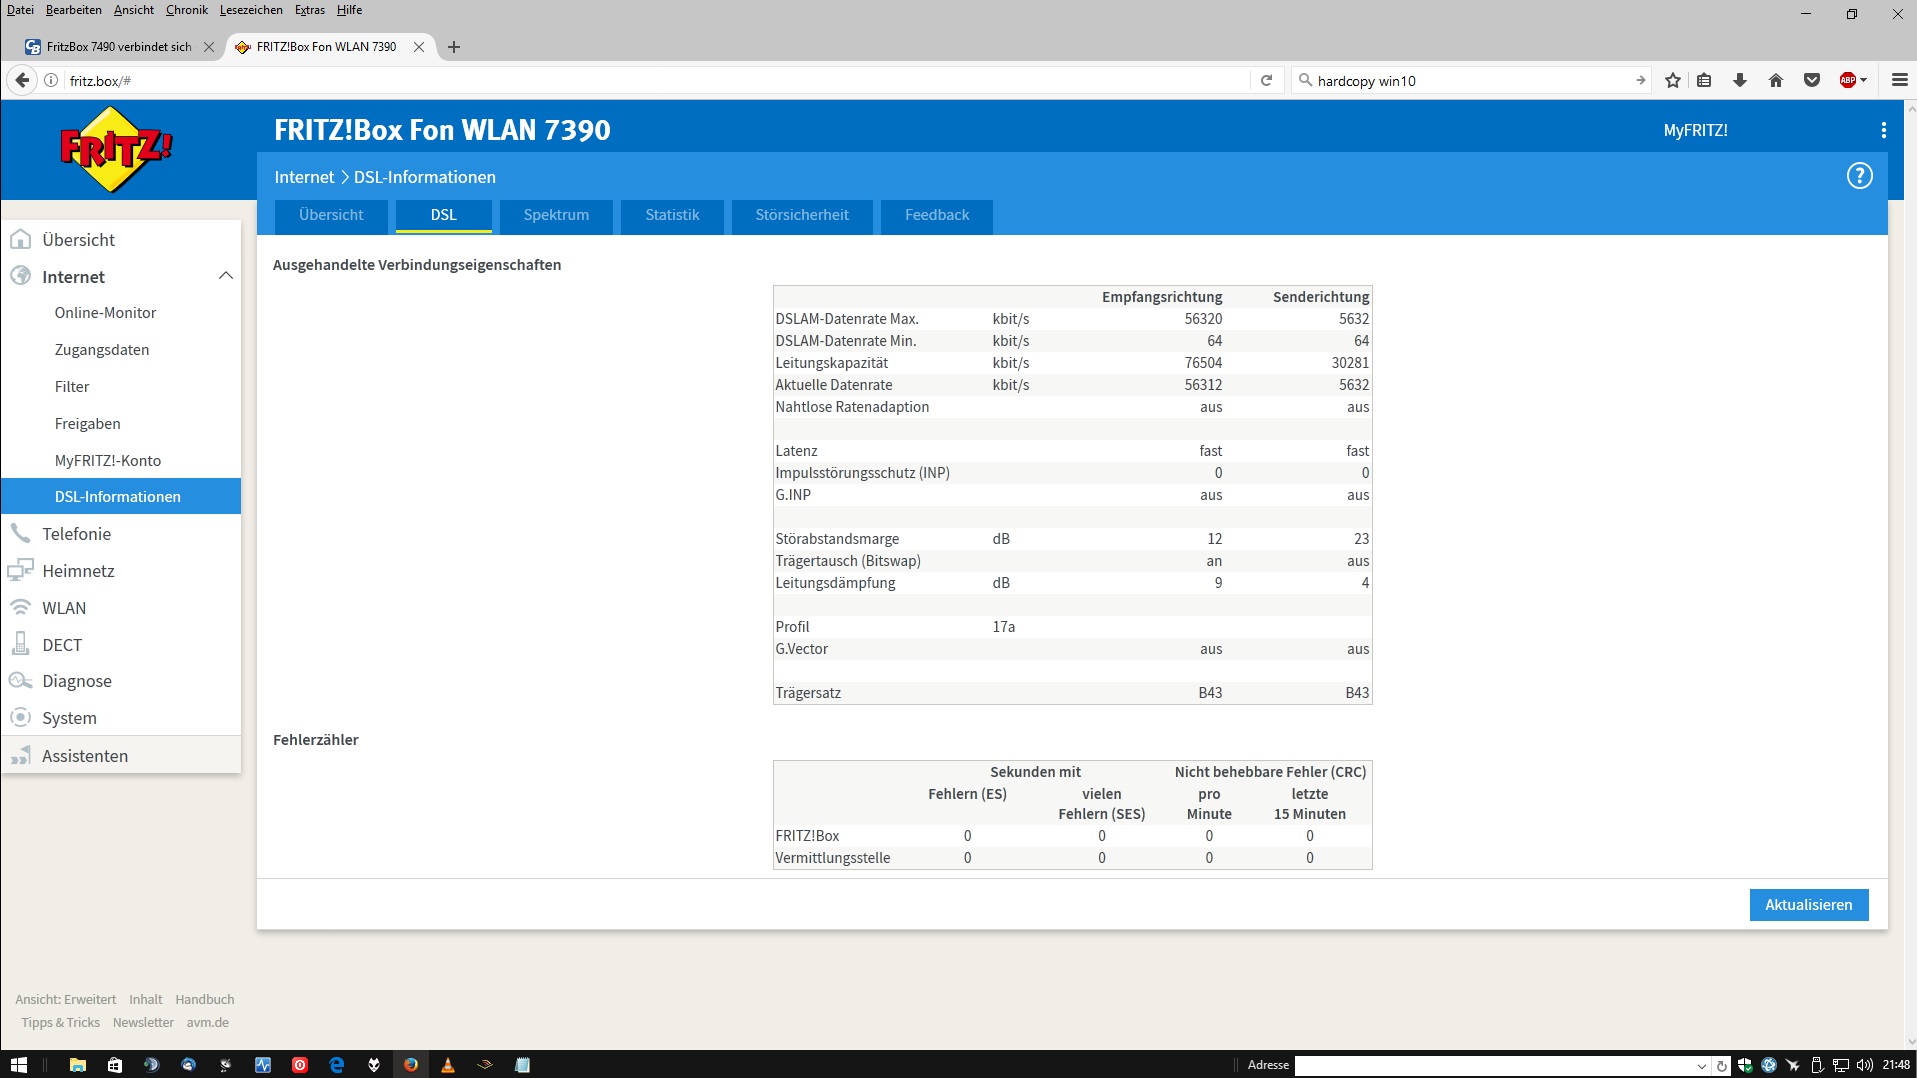Open the Datei menu
Screen dimensions: 1917x1078
pos(20,10)
